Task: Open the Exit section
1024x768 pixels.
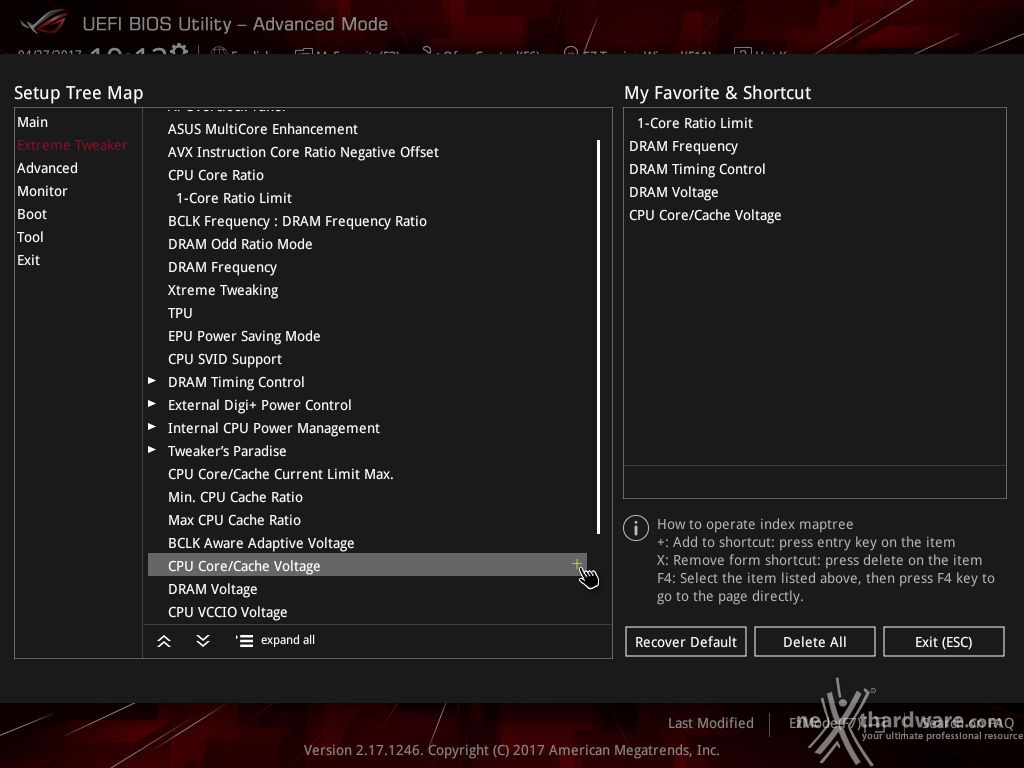Action: coord(28,260)
